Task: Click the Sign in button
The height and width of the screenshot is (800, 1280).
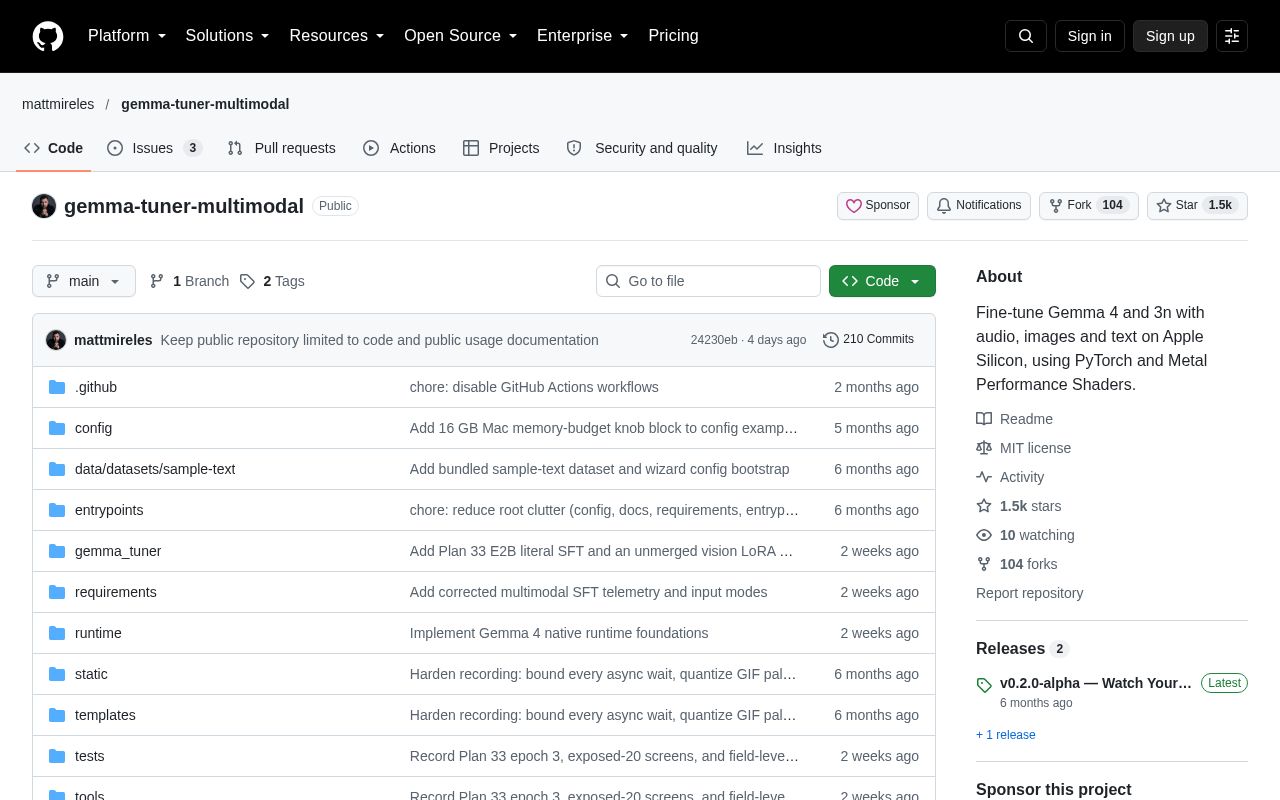Action: 1090,36
